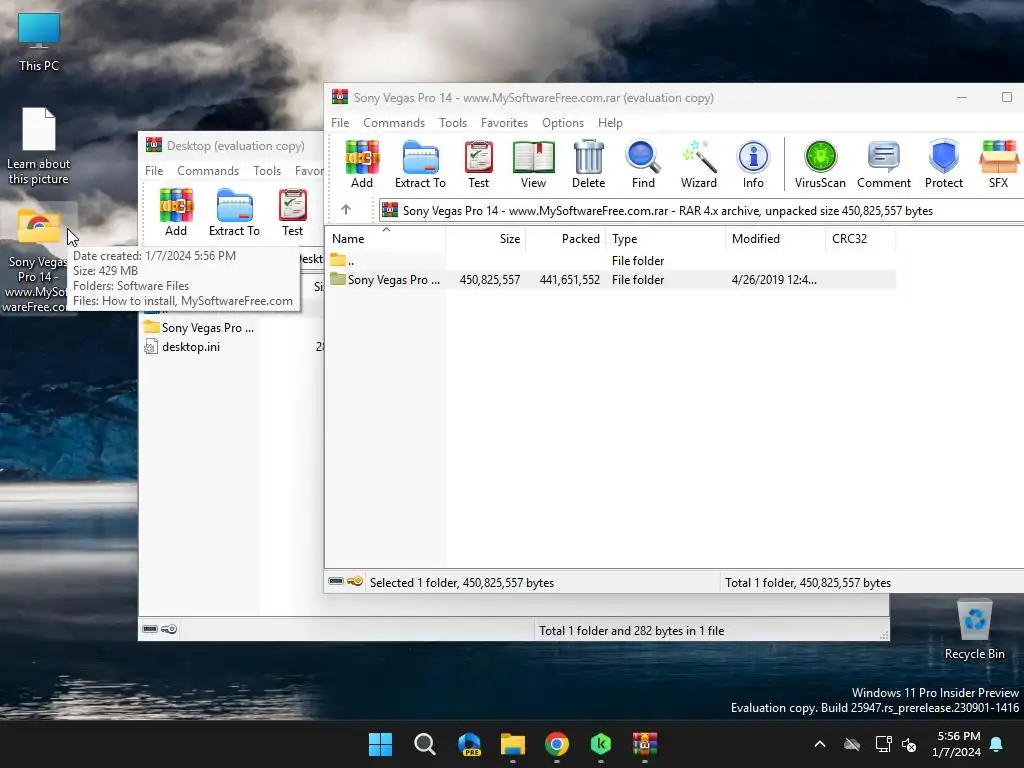Click Test icon in Desktop window
This screenshot has height=768, width=1024.
(x=293, y=212)
